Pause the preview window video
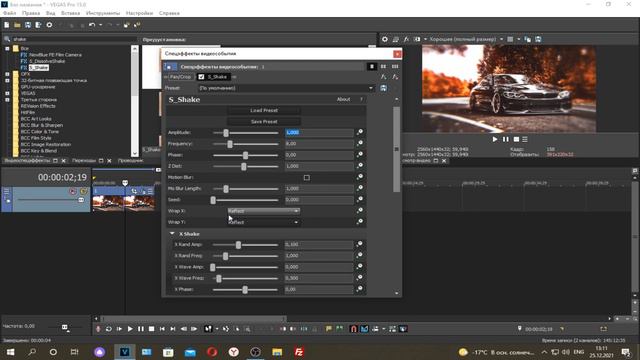This screenshot has width=640, height=360. [x=506, y=139]
